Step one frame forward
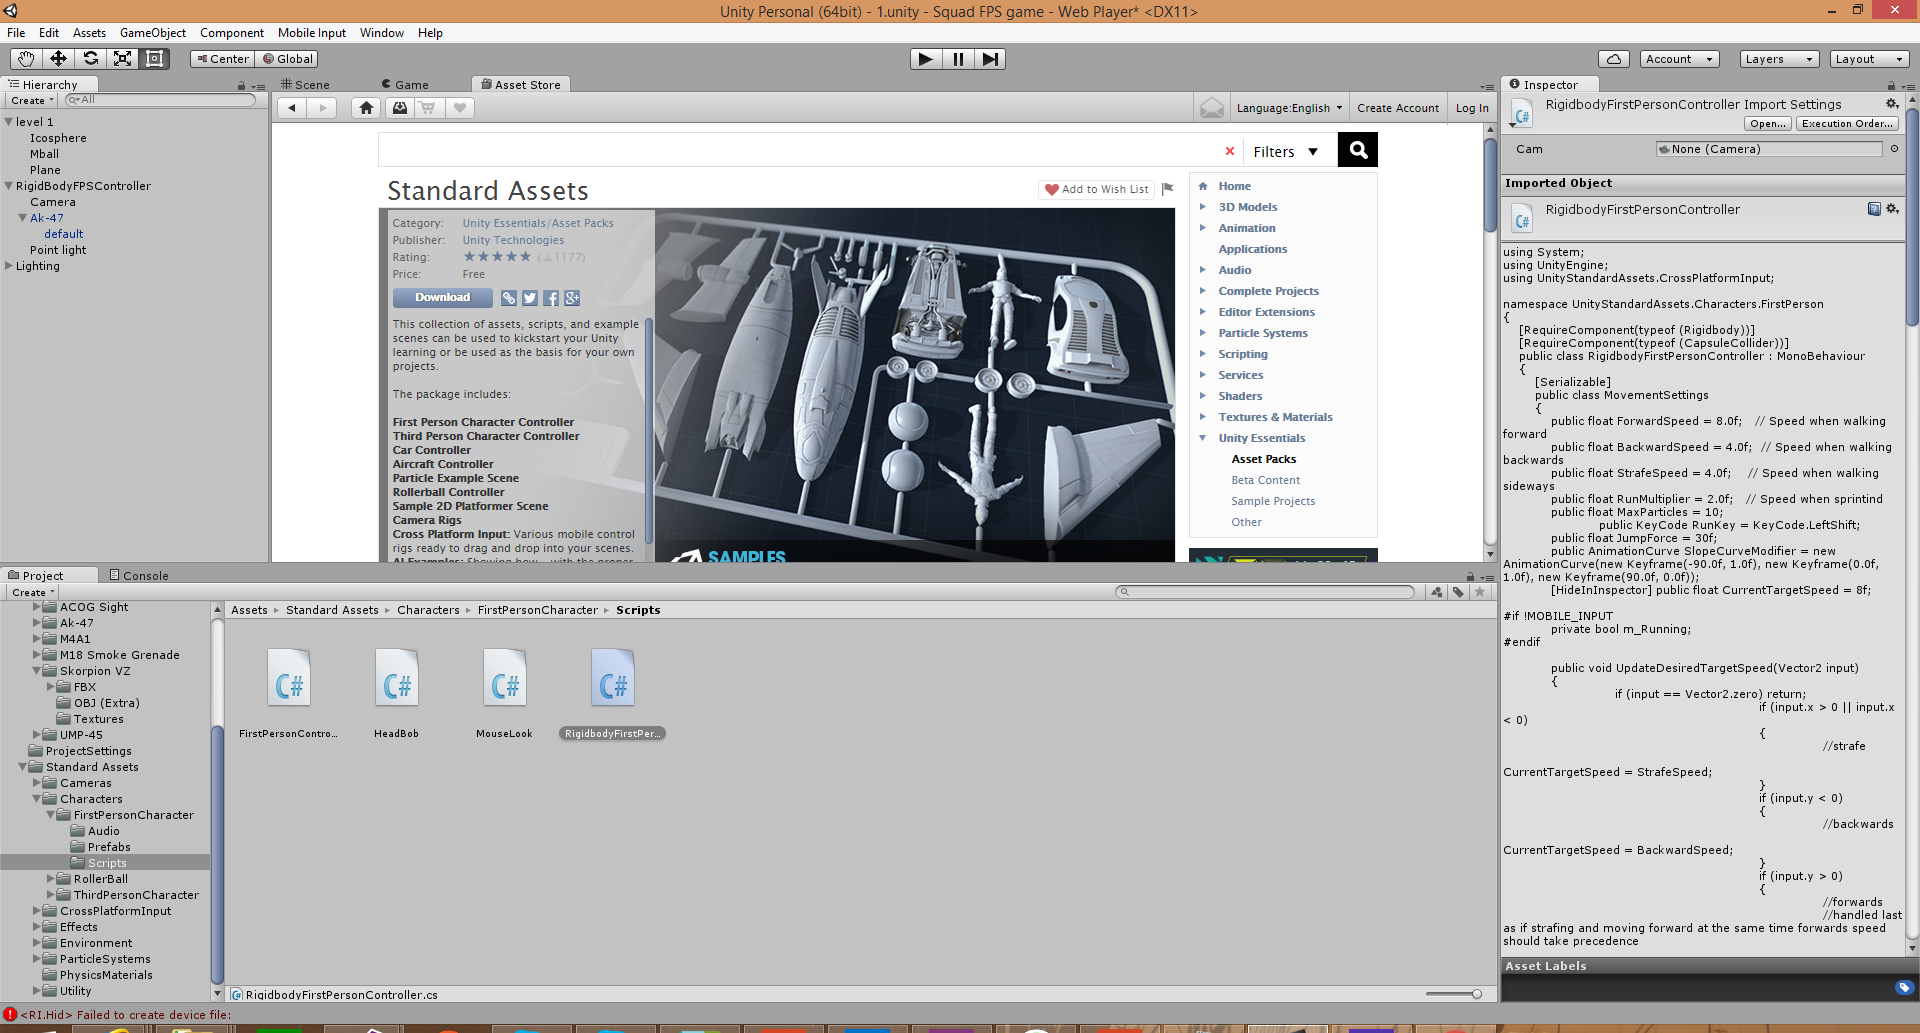1920x1033 pixels. 990,59
